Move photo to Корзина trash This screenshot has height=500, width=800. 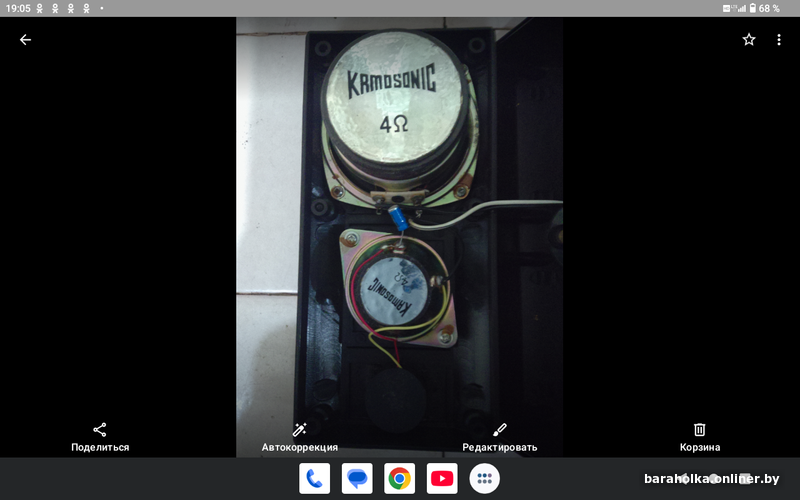point(699,437)
